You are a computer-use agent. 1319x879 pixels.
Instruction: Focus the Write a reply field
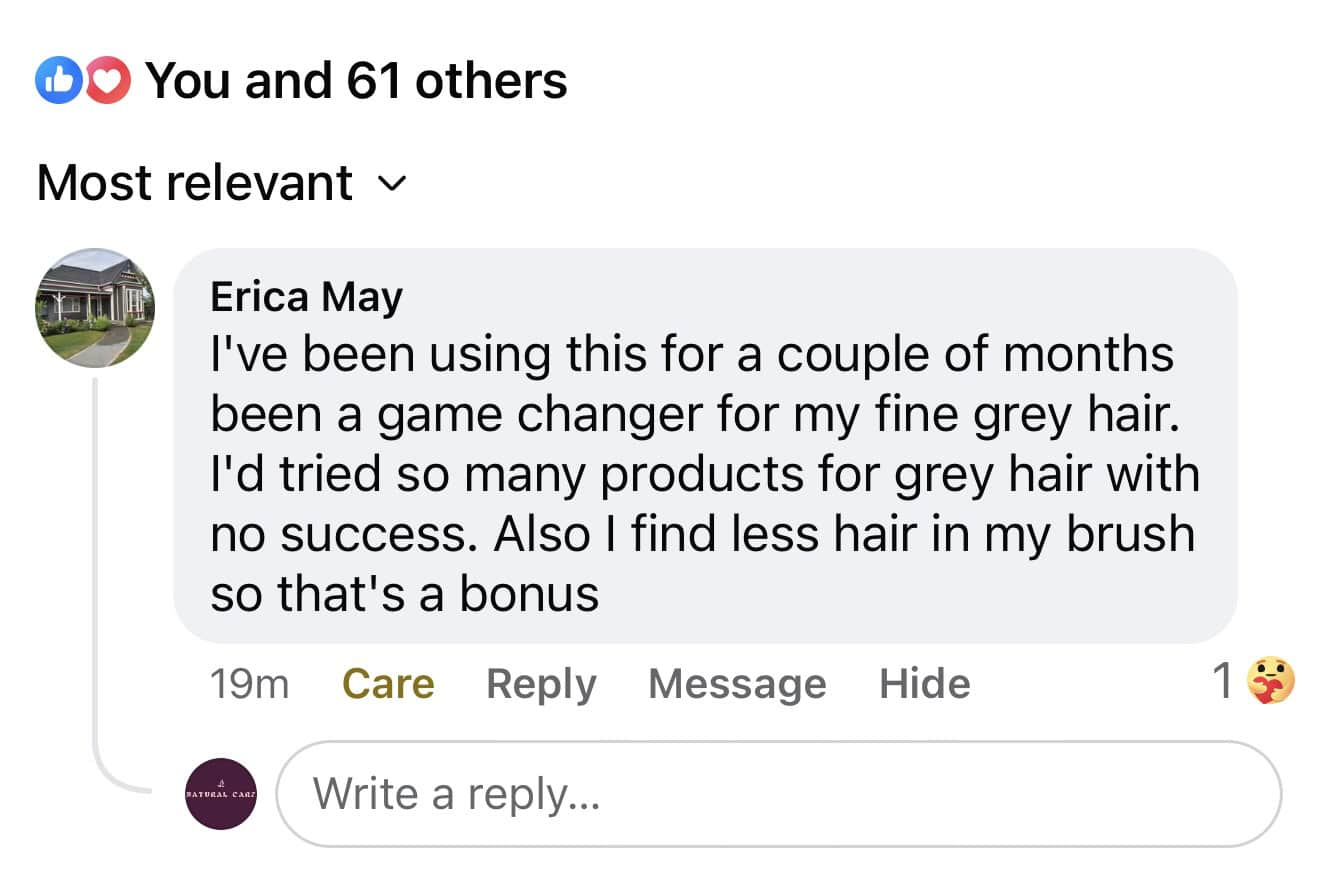778,794
